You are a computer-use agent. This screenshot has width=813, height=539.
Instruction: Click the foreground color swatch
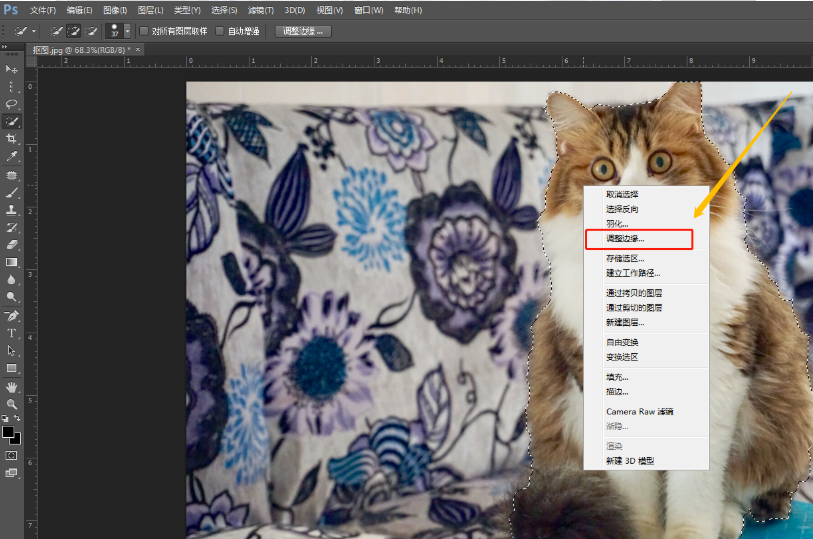(9, 432)
